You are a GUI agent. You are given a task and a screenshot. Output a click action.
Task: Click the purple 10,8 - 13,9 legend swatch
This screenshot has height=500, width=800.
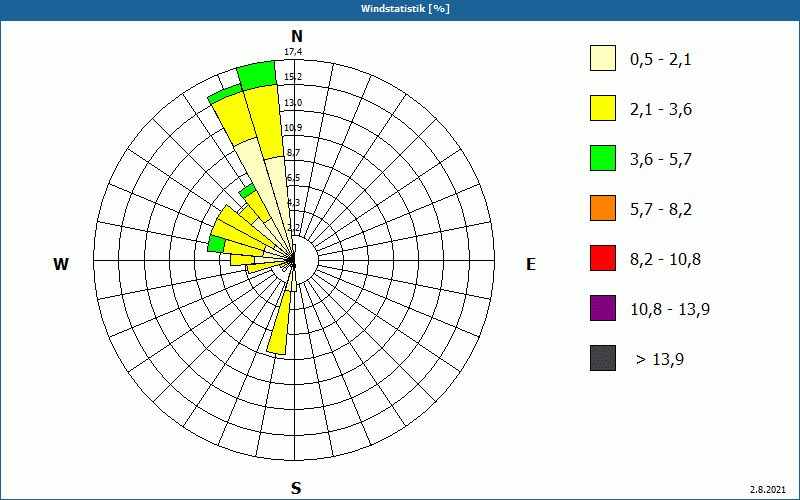click(603, 308)
